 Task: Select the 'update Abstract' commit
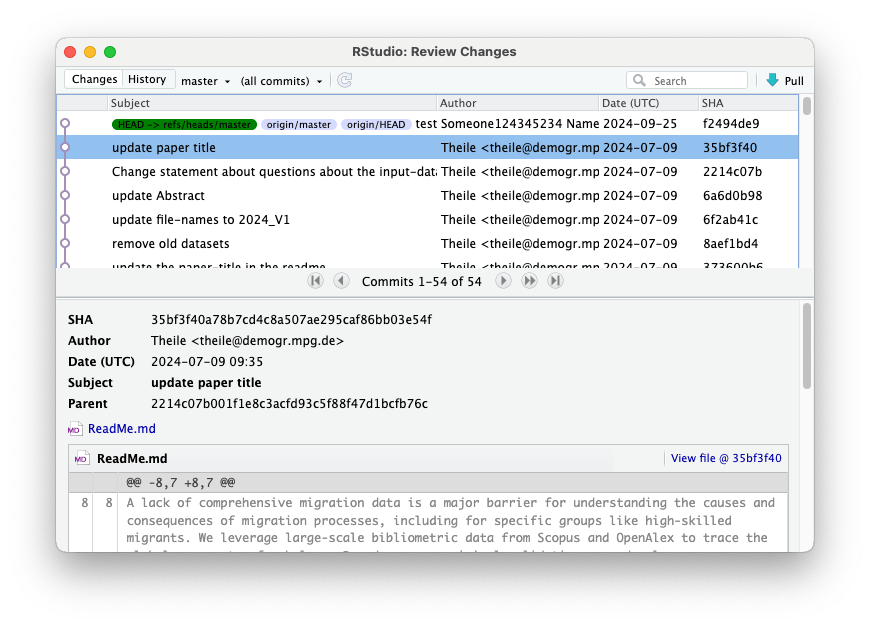pos(158,196)
